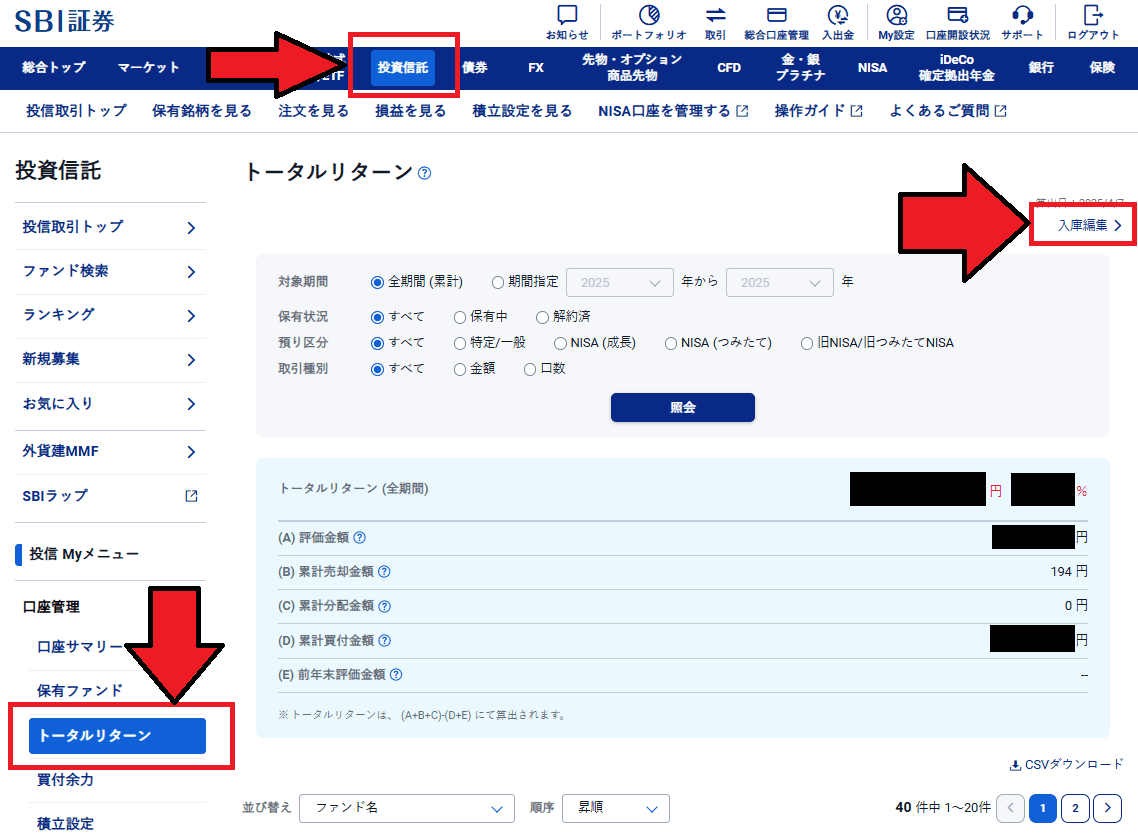Open the start year 2025 dropdown
Viewport: 1138px width, 839px height.
[x=621, y=283]
